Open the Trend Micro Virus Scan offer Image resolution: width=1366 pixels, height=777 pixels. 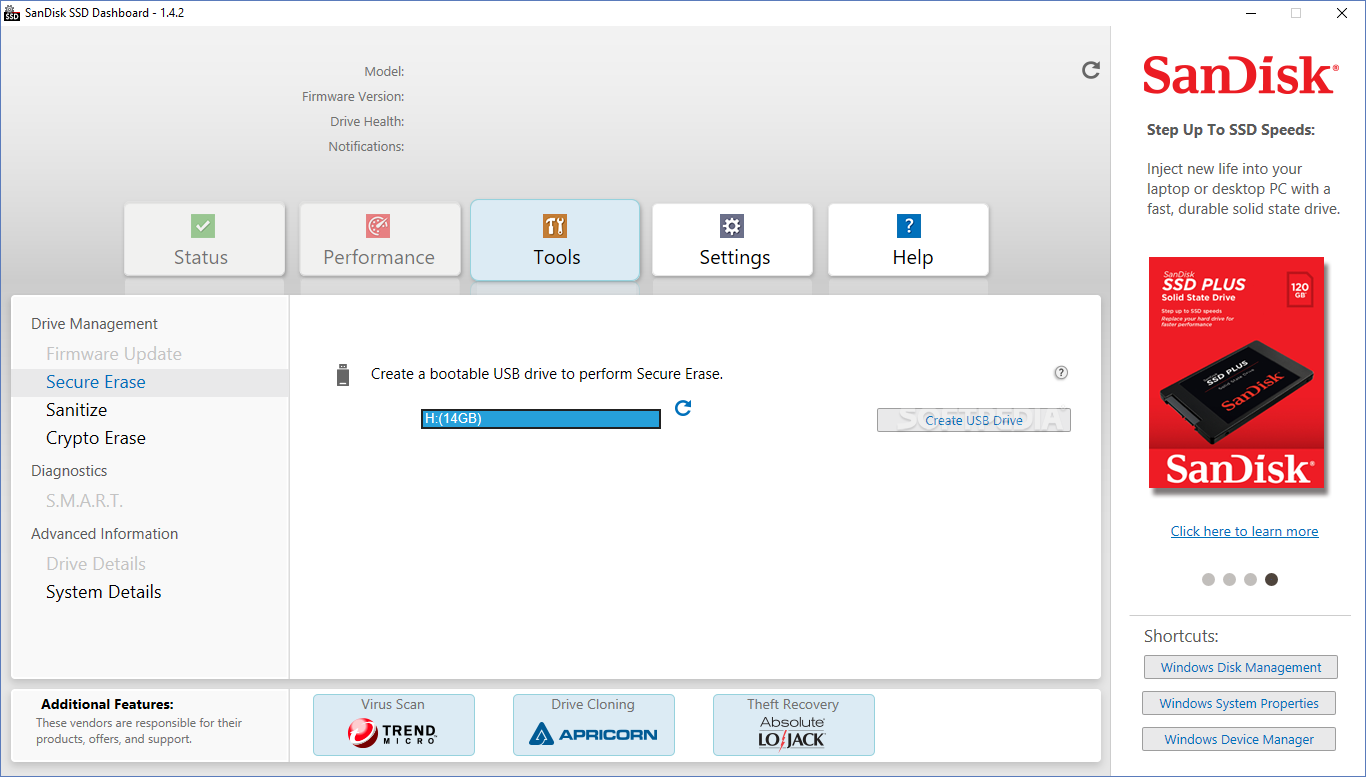(394, 725)
